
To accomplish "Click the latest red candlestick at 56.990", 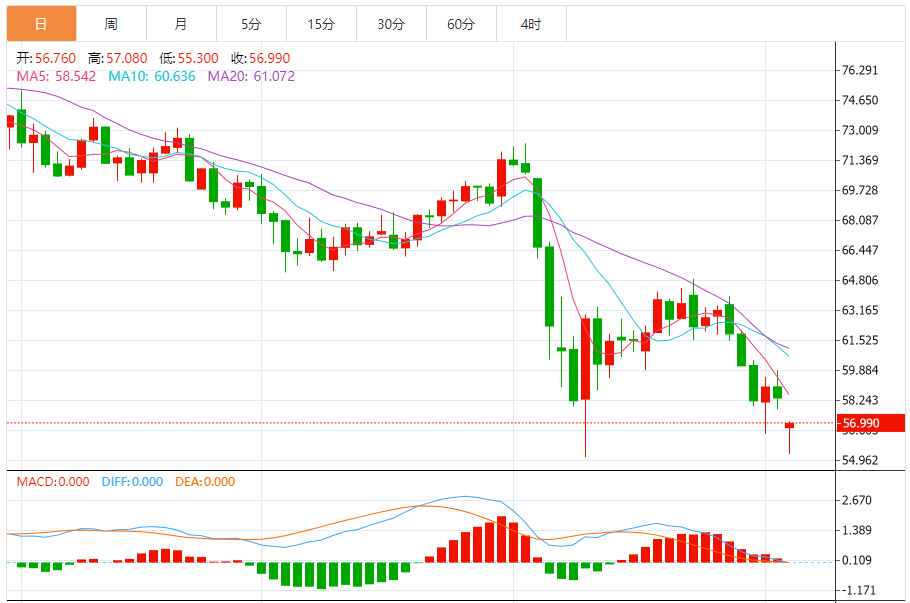I will tap(789, 425).
